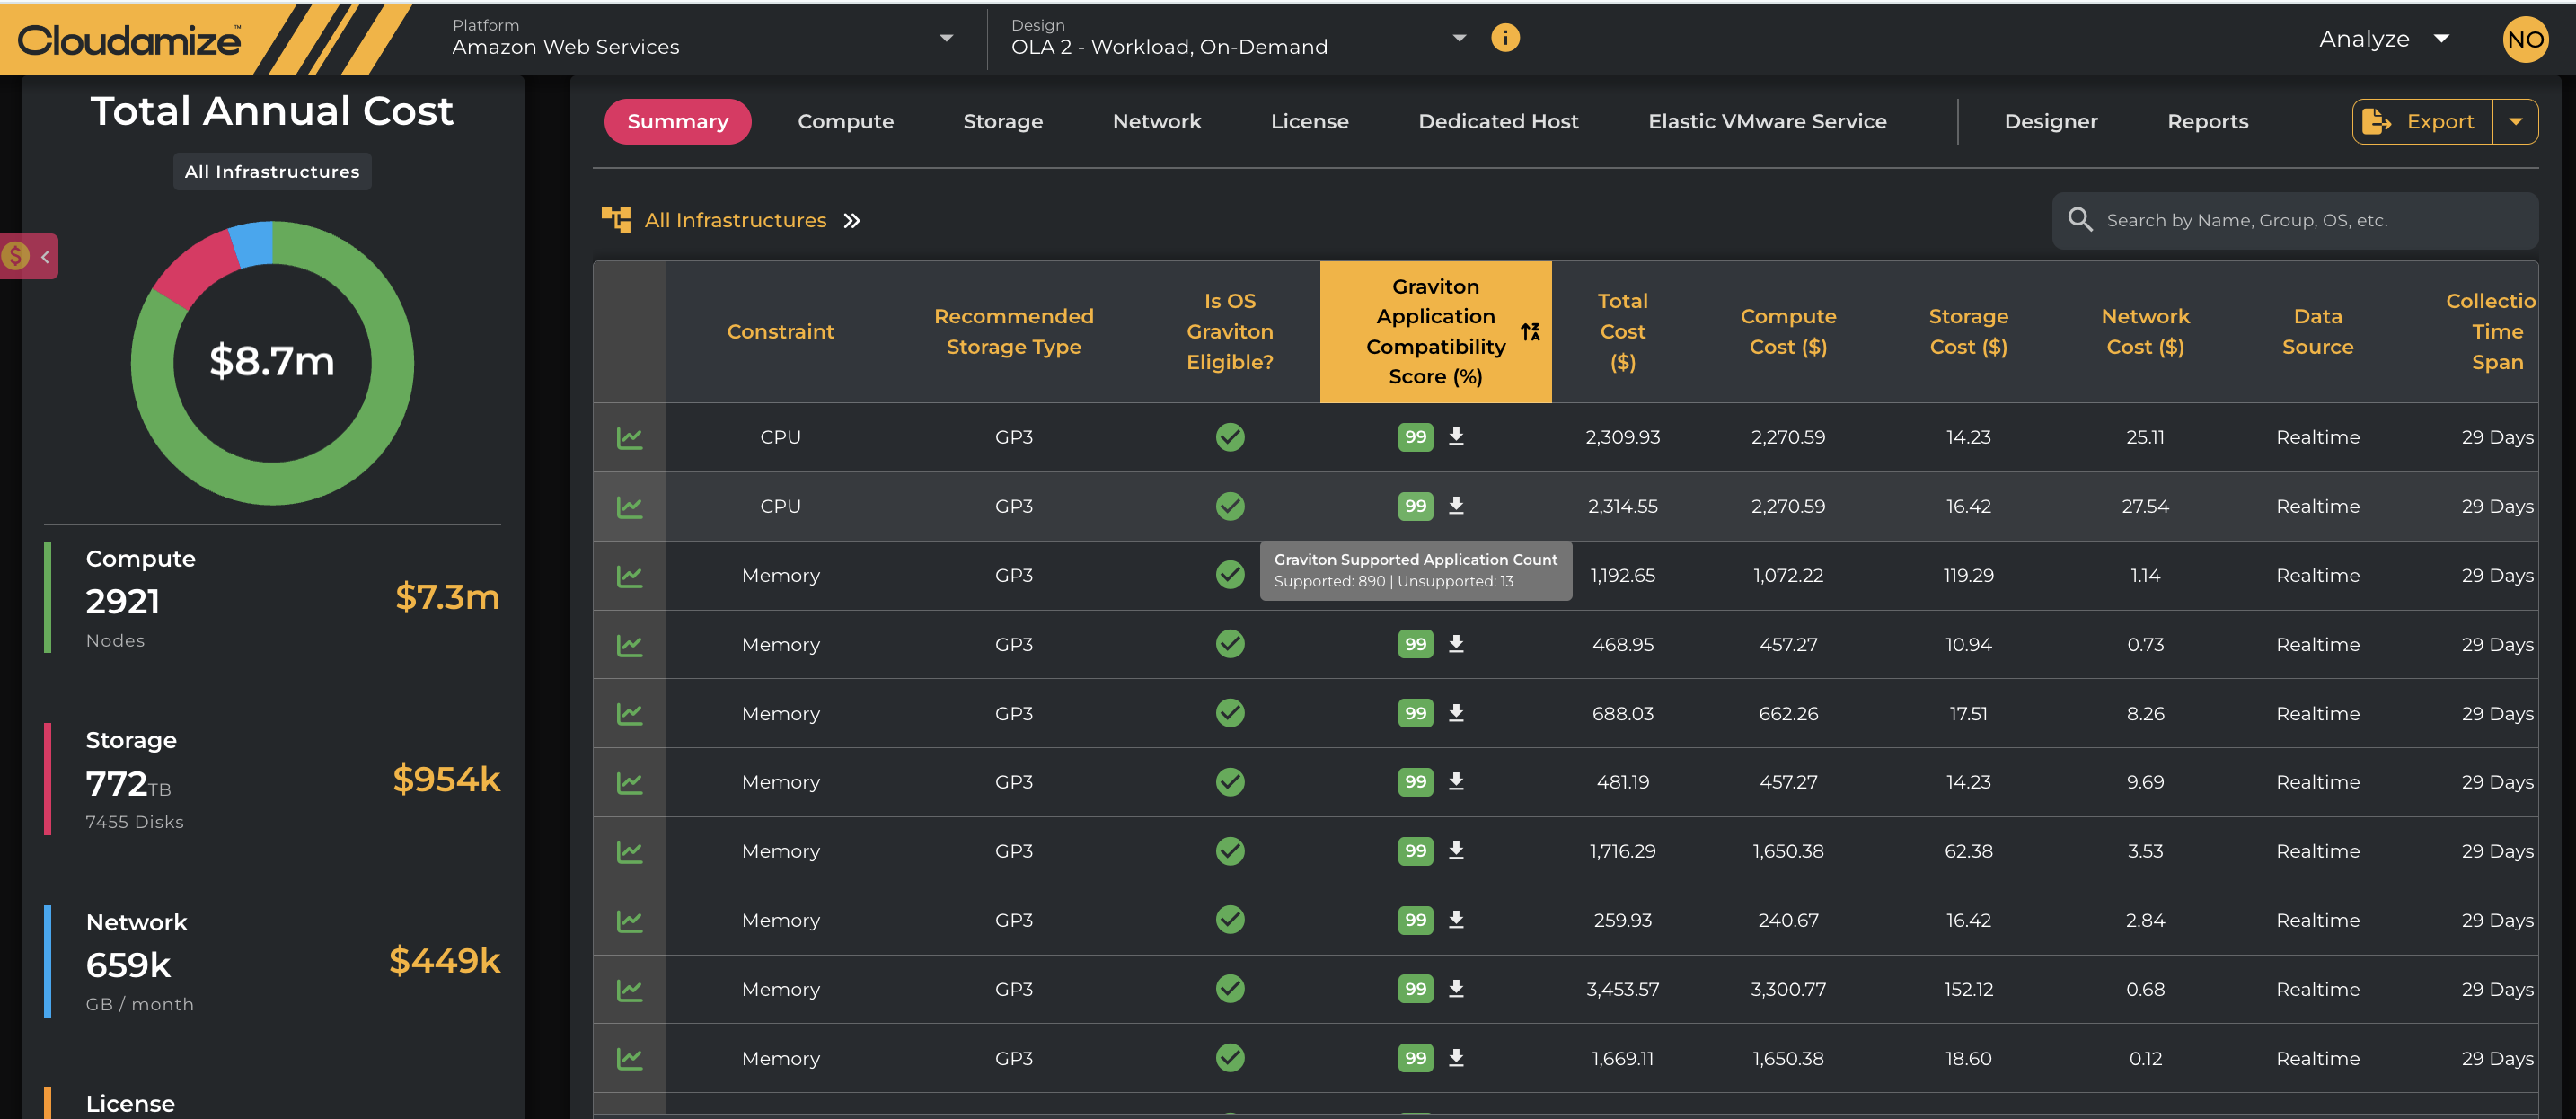The width and height of the screenshot is (2576, 1119).
Task: Click the search magnifier icon
Action: click(x=2080, y=220)
